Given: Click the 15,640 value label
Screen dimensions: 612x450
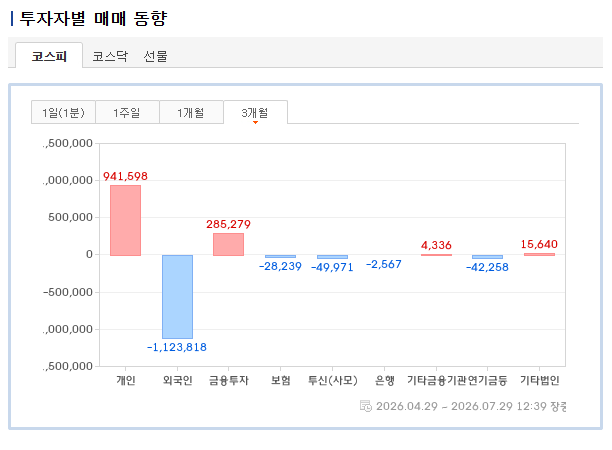Looking at the screenshot, I should click(539, 244).
